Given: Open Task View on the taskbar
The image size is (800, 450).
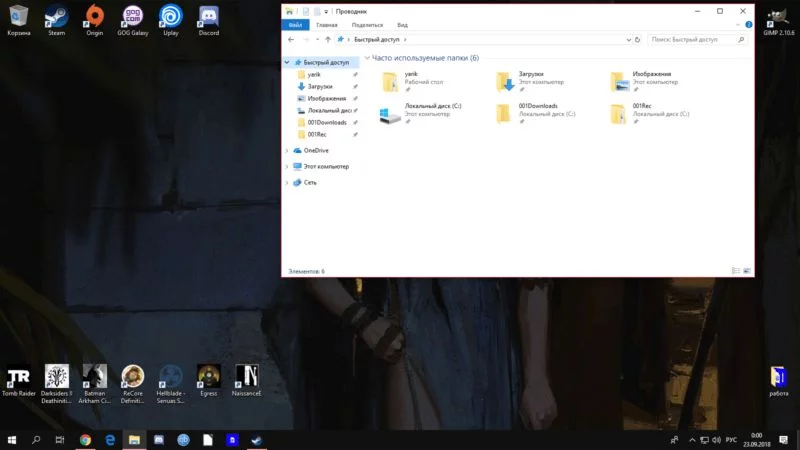Looking at the screenshot, I should pos(60,440).
